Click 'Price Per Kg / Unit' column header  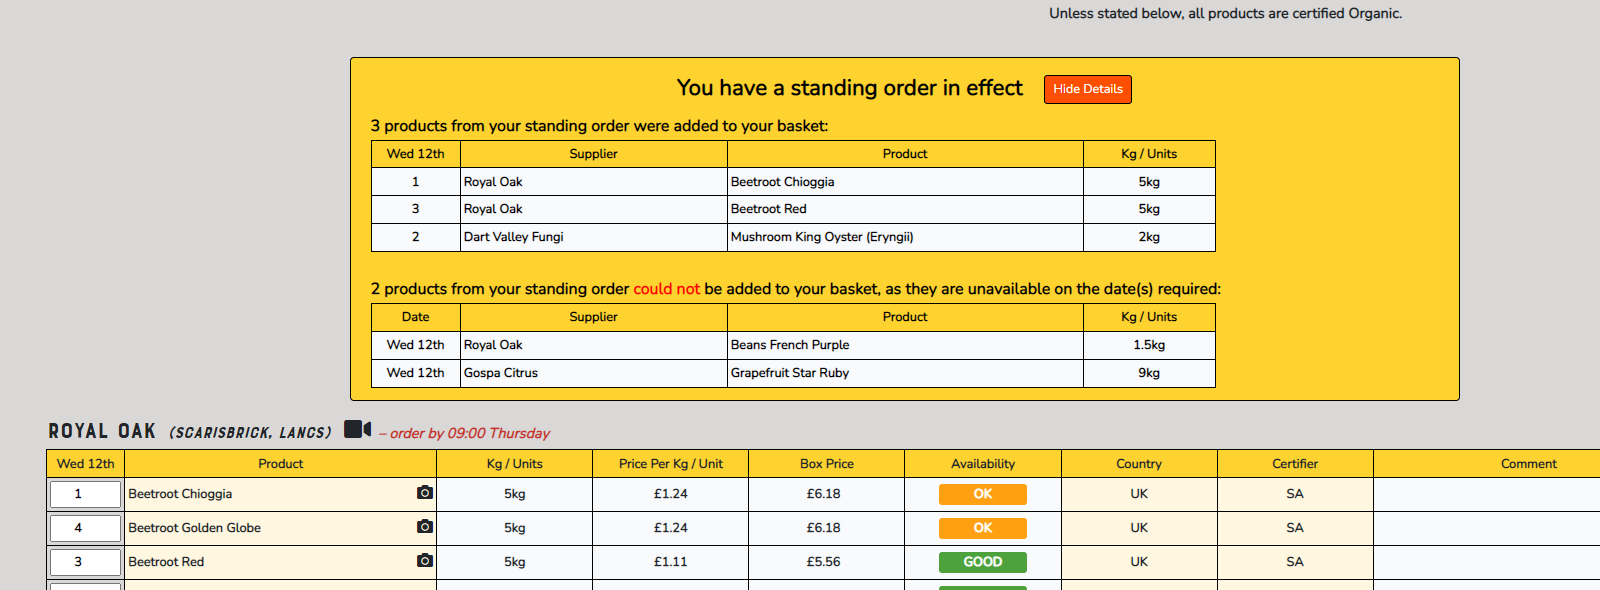(670, 464)
